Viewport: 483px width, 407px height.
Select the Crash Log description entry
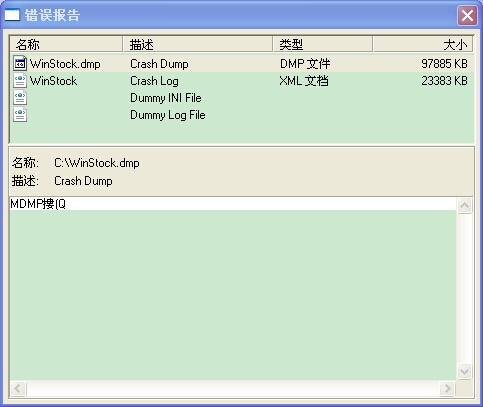(154, 81)
